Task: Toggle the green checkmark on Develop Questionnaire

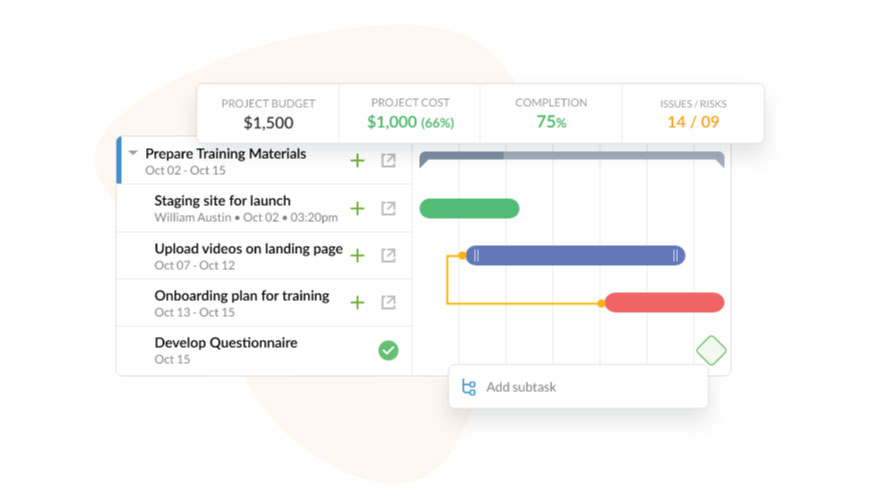Action: (x=388, y=350)
